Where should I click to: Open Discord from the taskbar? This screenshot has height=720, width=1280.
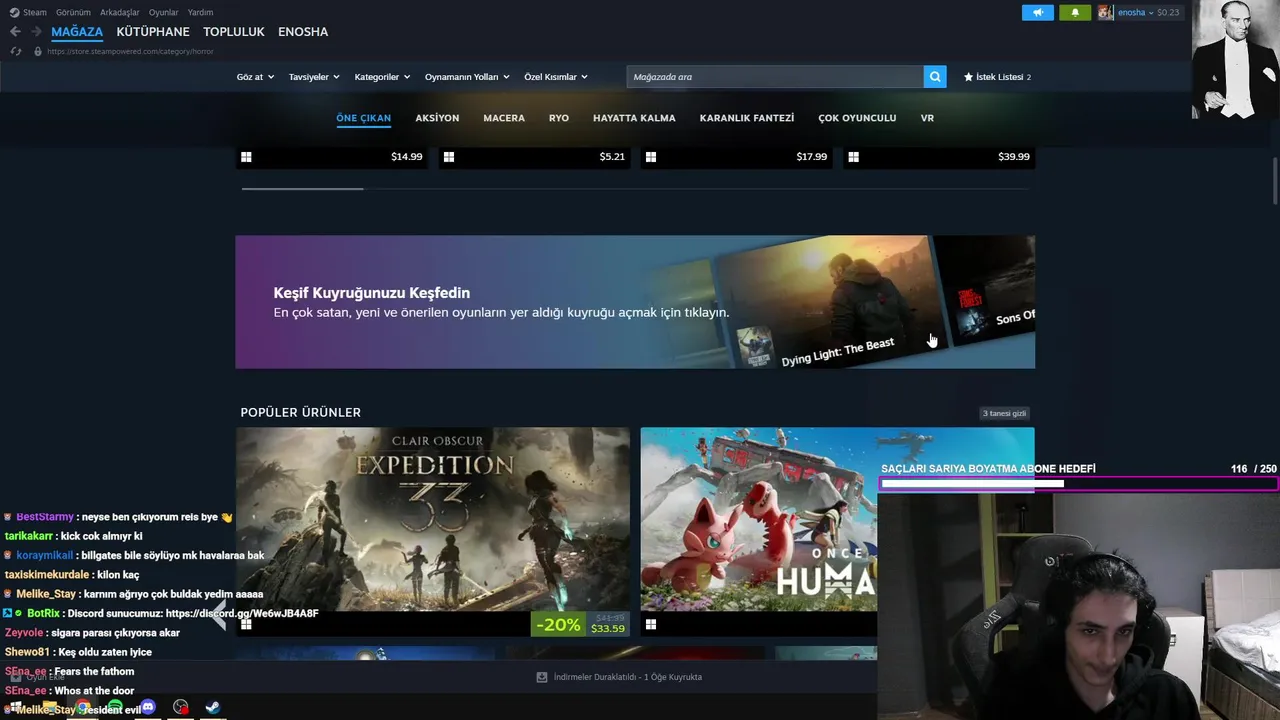point(148,707)
